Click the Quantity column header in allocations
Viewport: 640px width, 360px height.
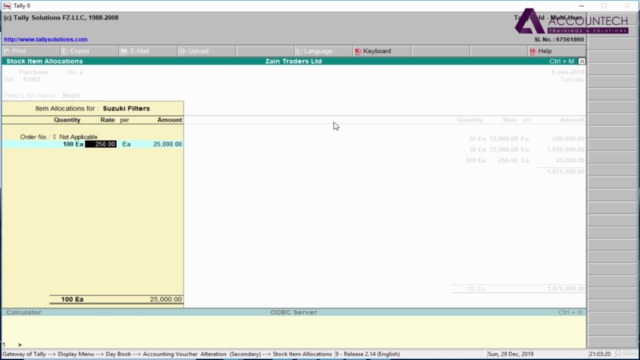coord(67,120)
